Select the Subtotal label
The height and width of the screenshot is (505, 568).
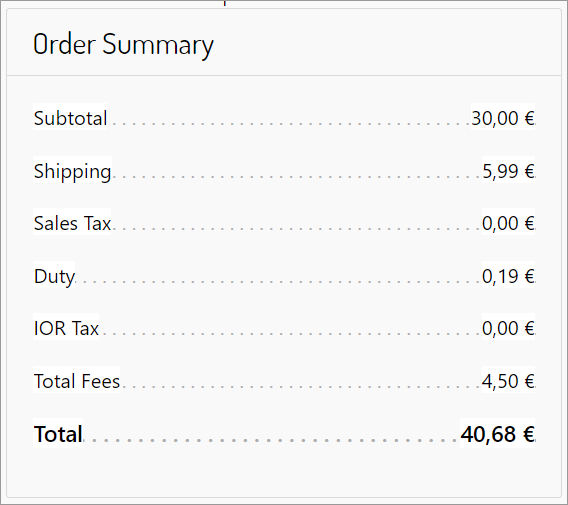pyautogui.click(x=70, y=118)
